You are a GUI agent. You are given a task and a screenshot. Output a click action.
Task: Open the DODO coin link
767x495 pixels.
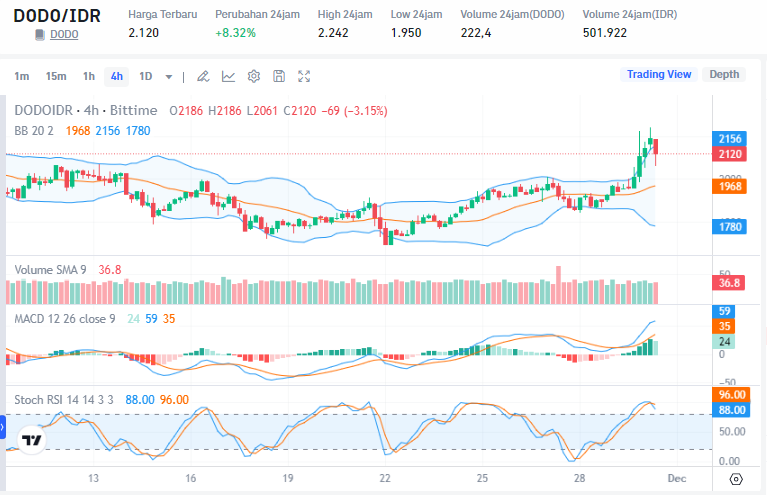pyautogui.click(x=64, y=35)
